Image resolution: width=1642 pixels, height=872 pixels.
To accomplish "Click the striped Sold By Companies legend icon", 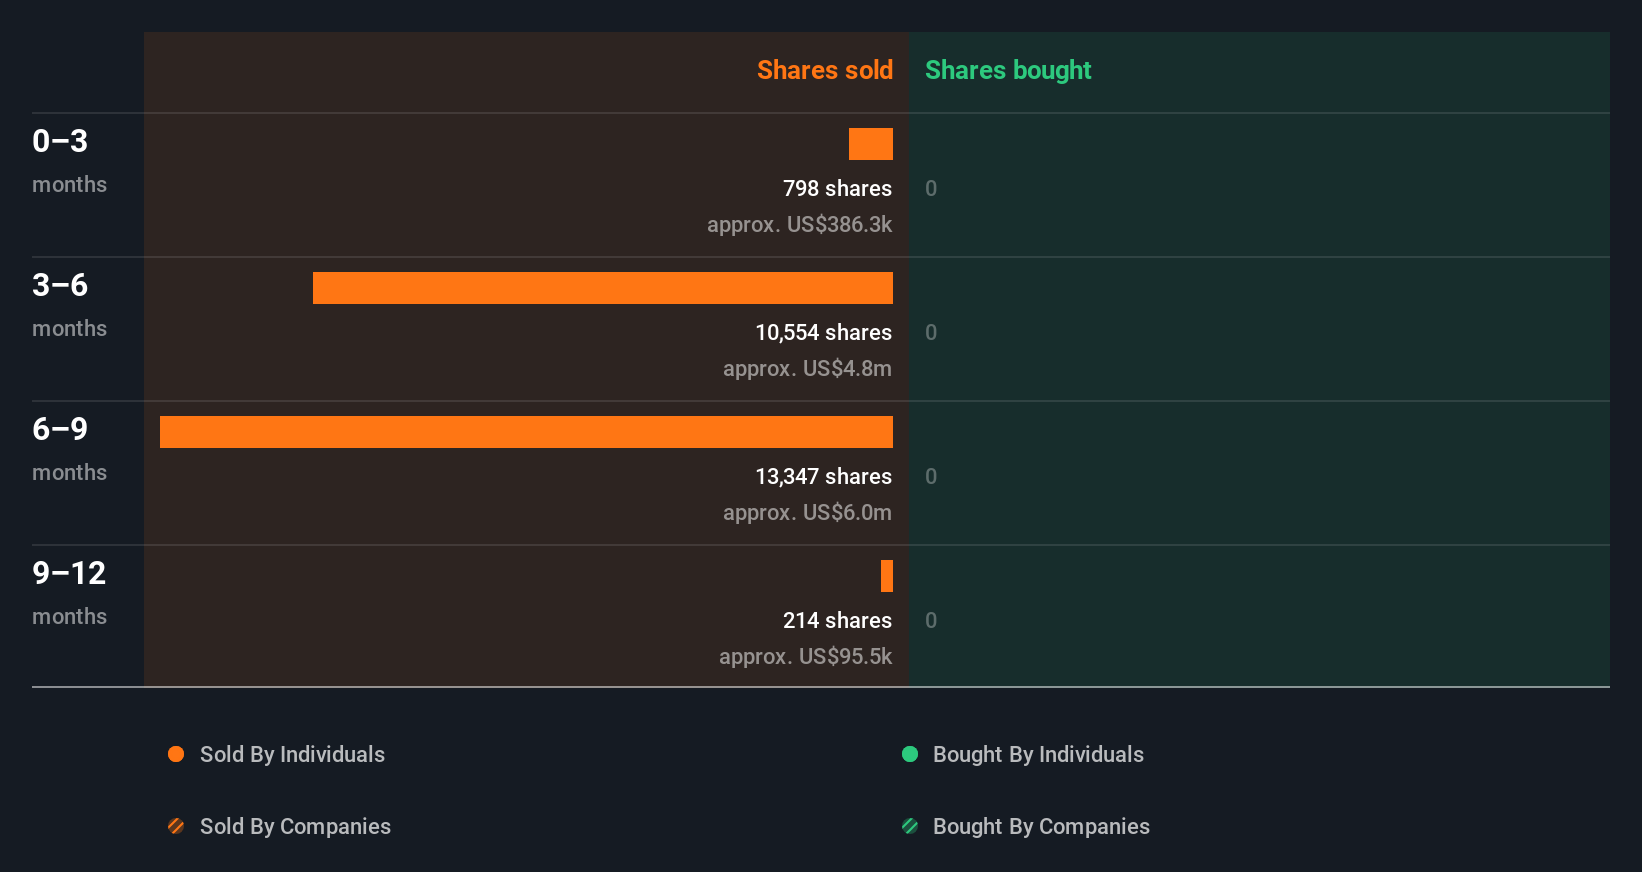I will pos(176,826).
